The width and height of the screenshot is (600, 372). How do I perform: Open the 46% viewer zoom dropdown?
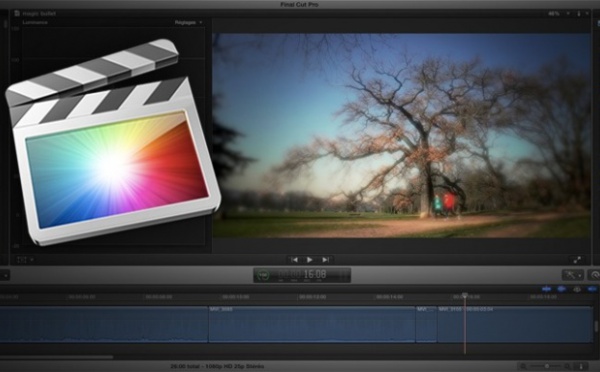[x=559, y=13]
